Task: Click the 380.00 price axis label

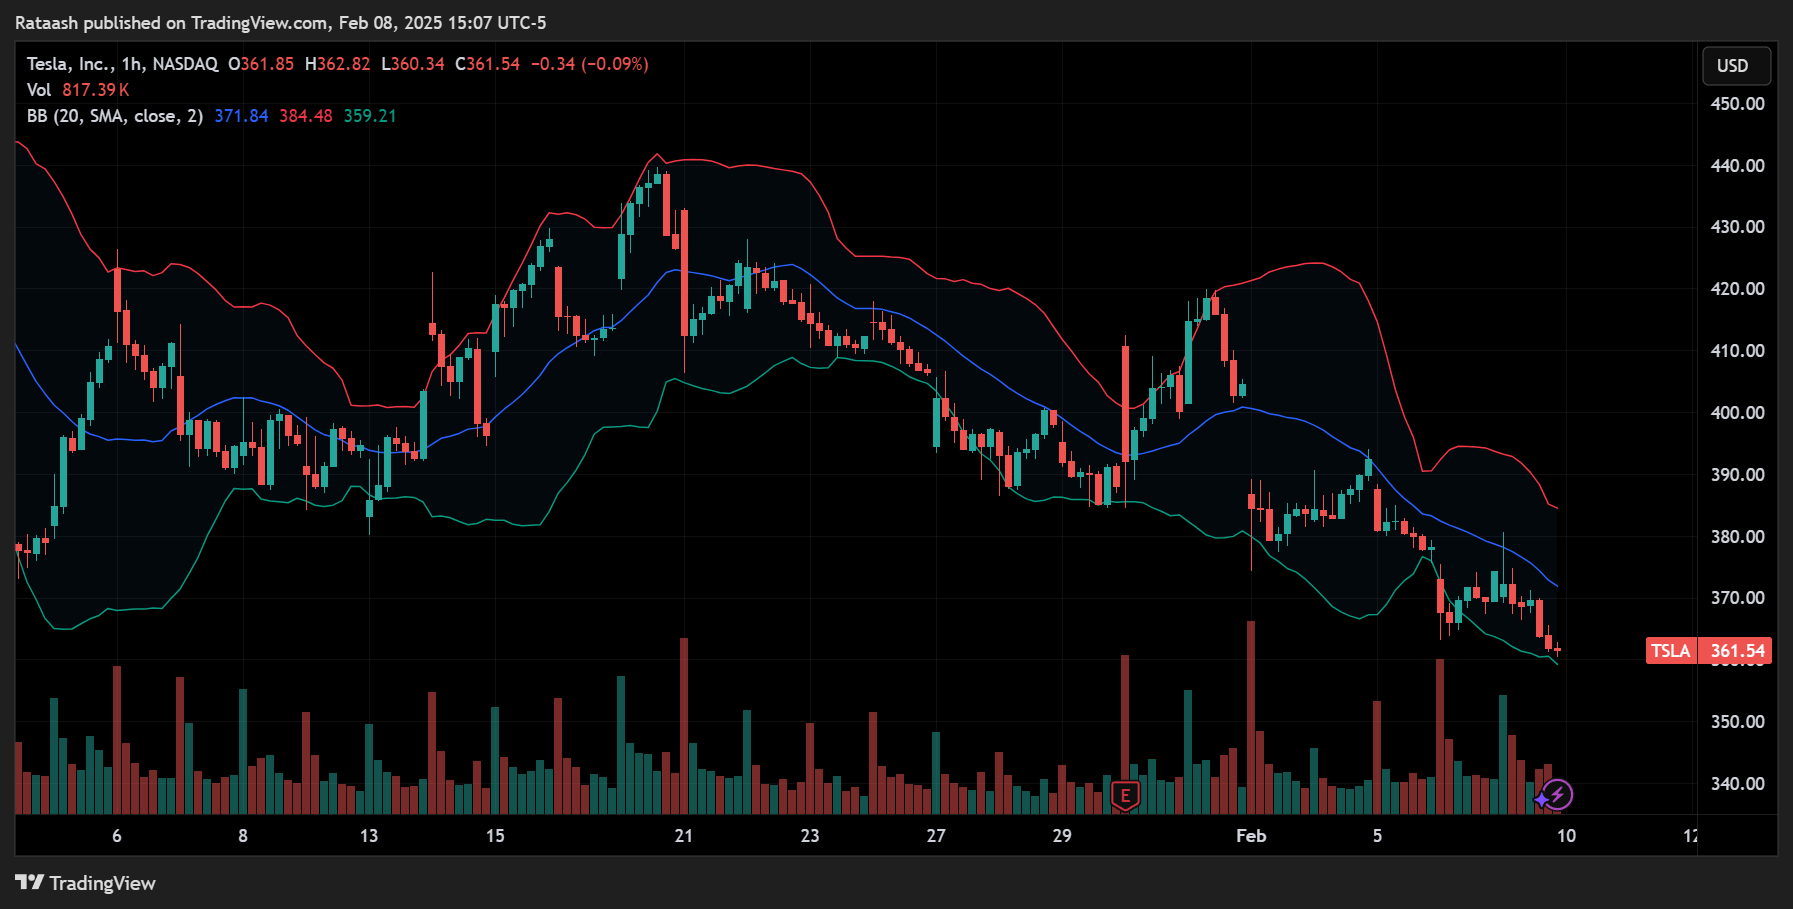Action: click(x=1737, y=537)
